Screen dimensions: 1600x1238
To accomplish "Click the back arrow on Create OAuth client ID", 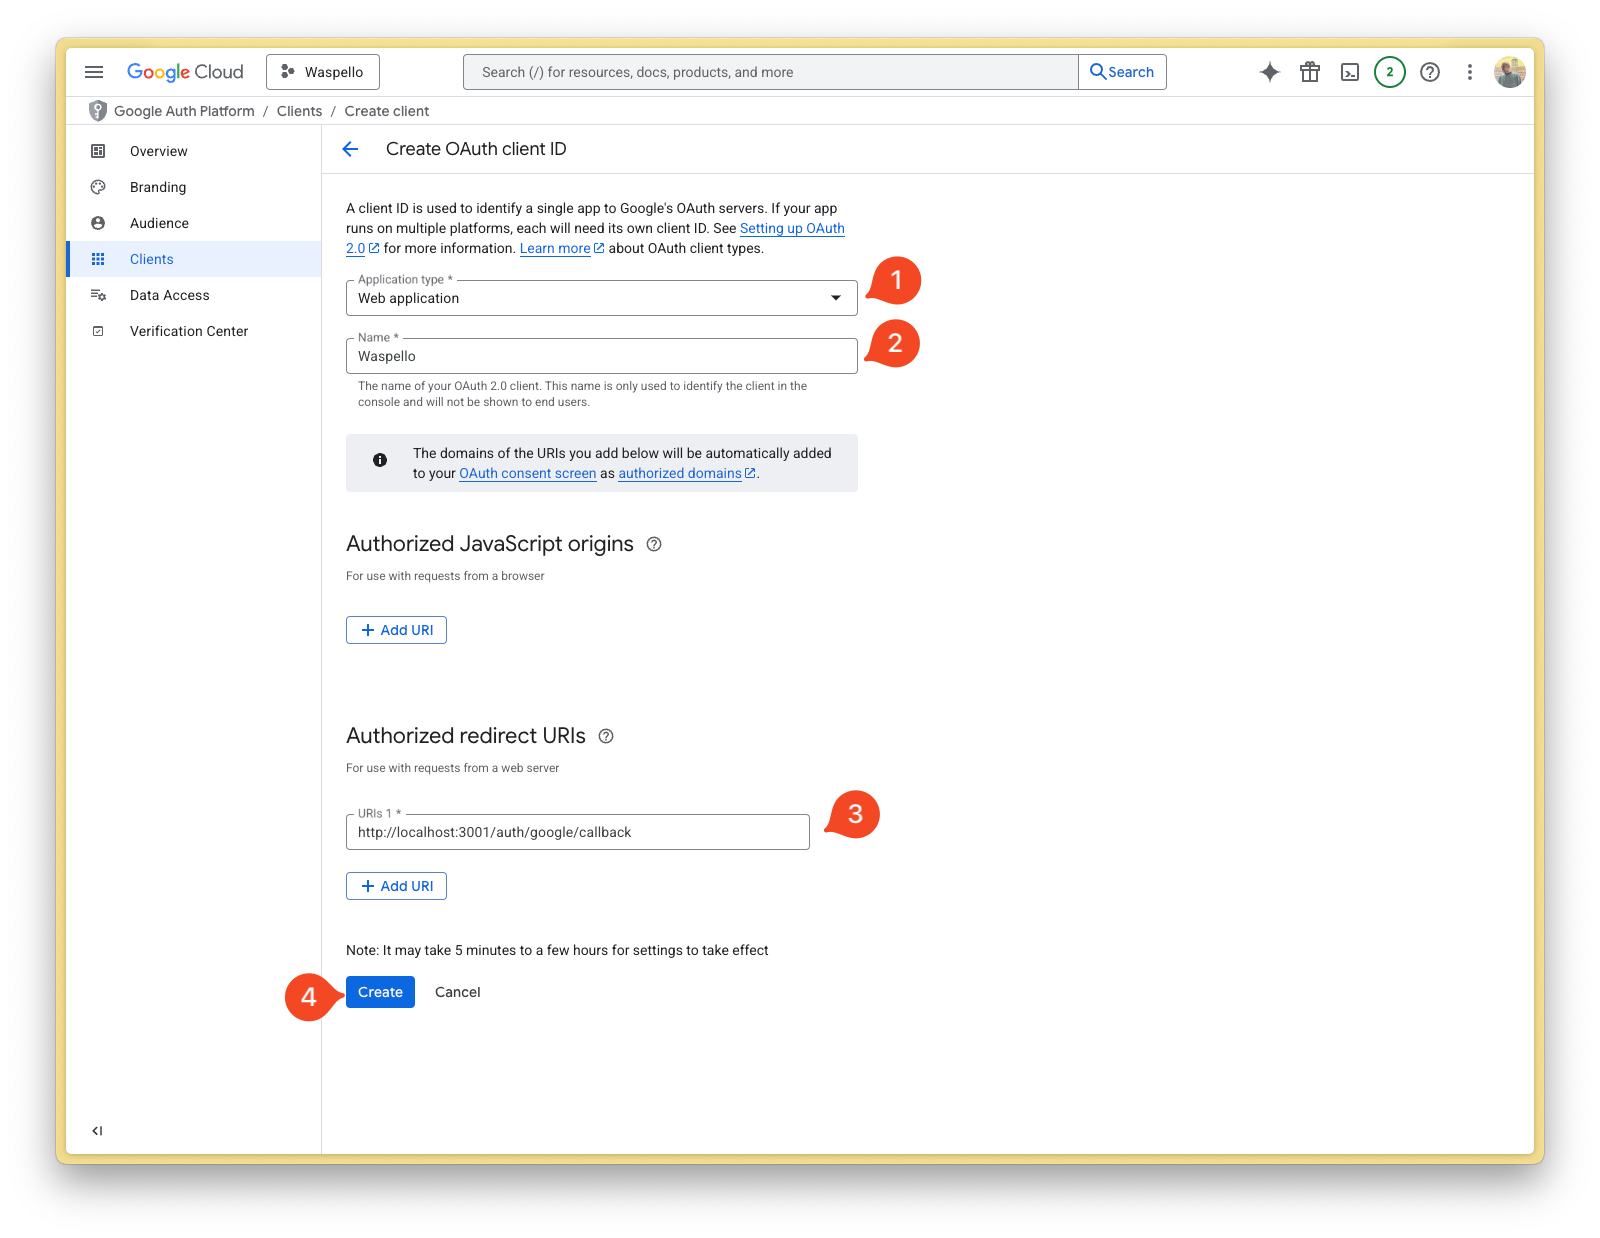I will (349, 148).
